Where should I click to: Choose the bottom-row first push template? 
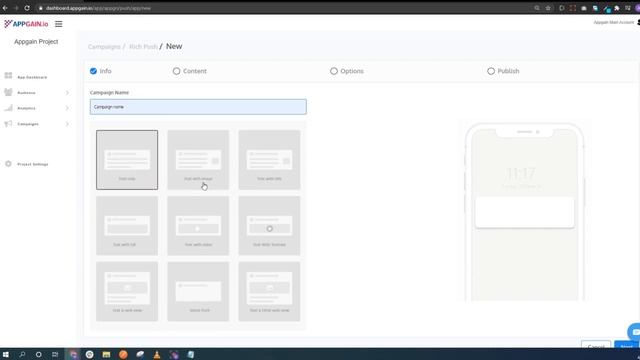point(127,291)
